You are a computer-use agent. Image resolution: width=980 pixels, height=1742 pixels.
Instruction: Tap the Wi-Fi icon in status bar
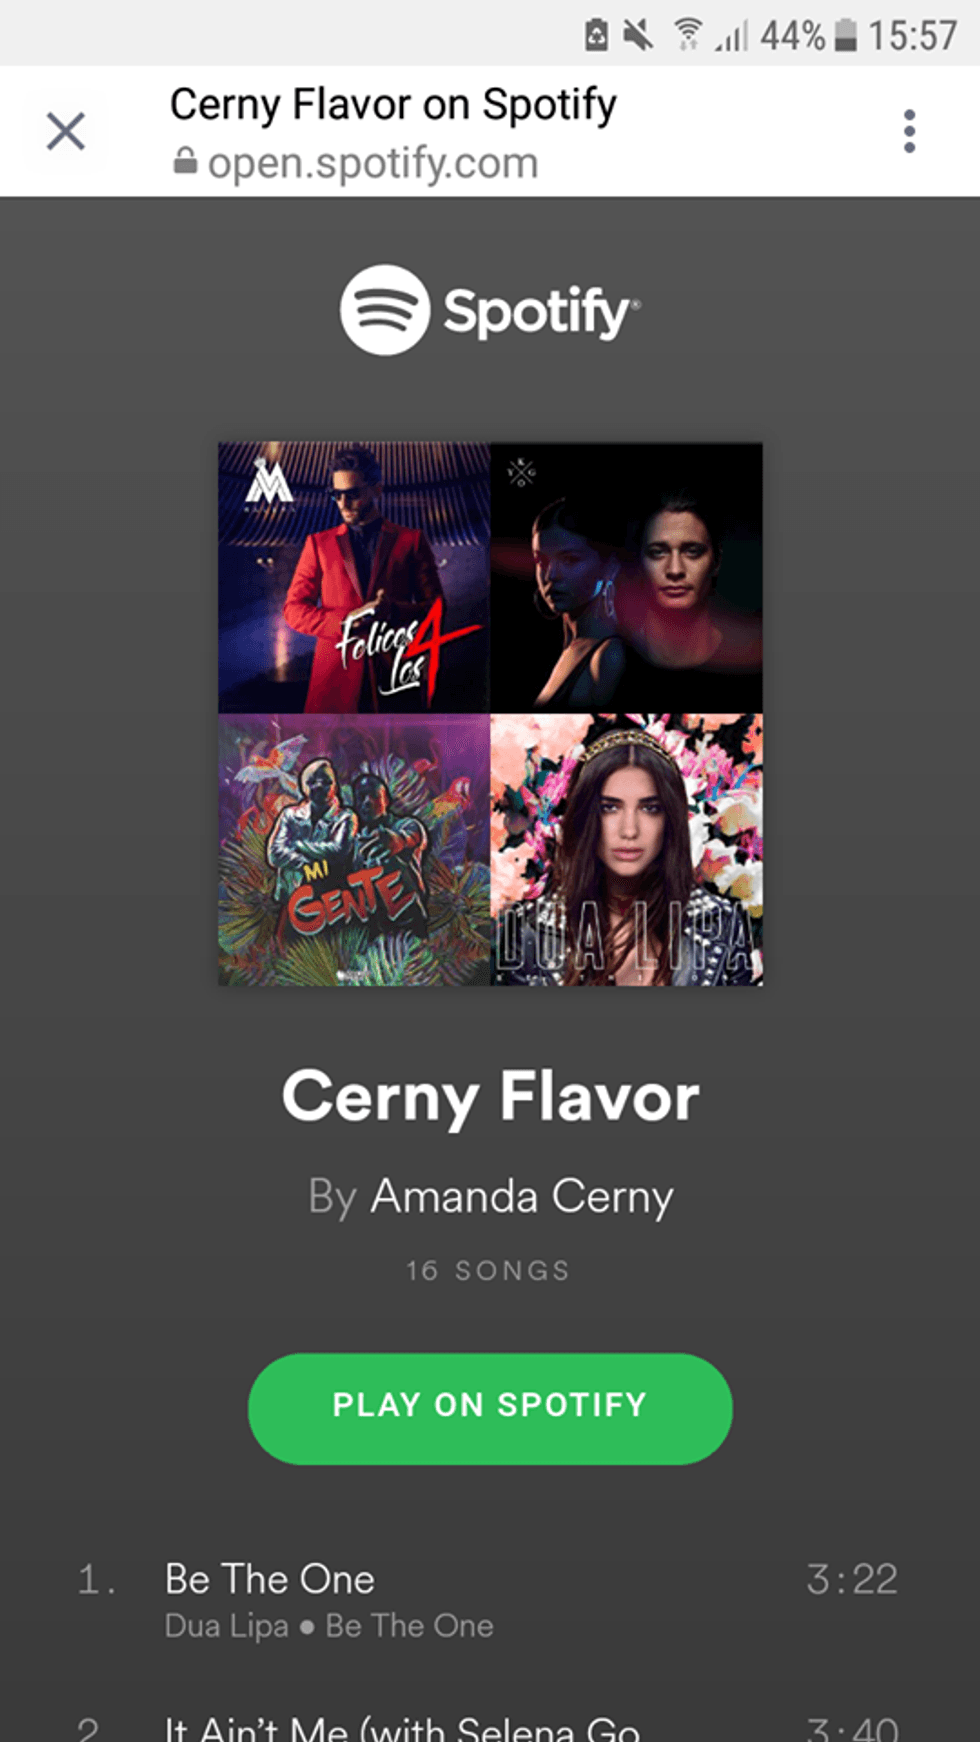687,34
